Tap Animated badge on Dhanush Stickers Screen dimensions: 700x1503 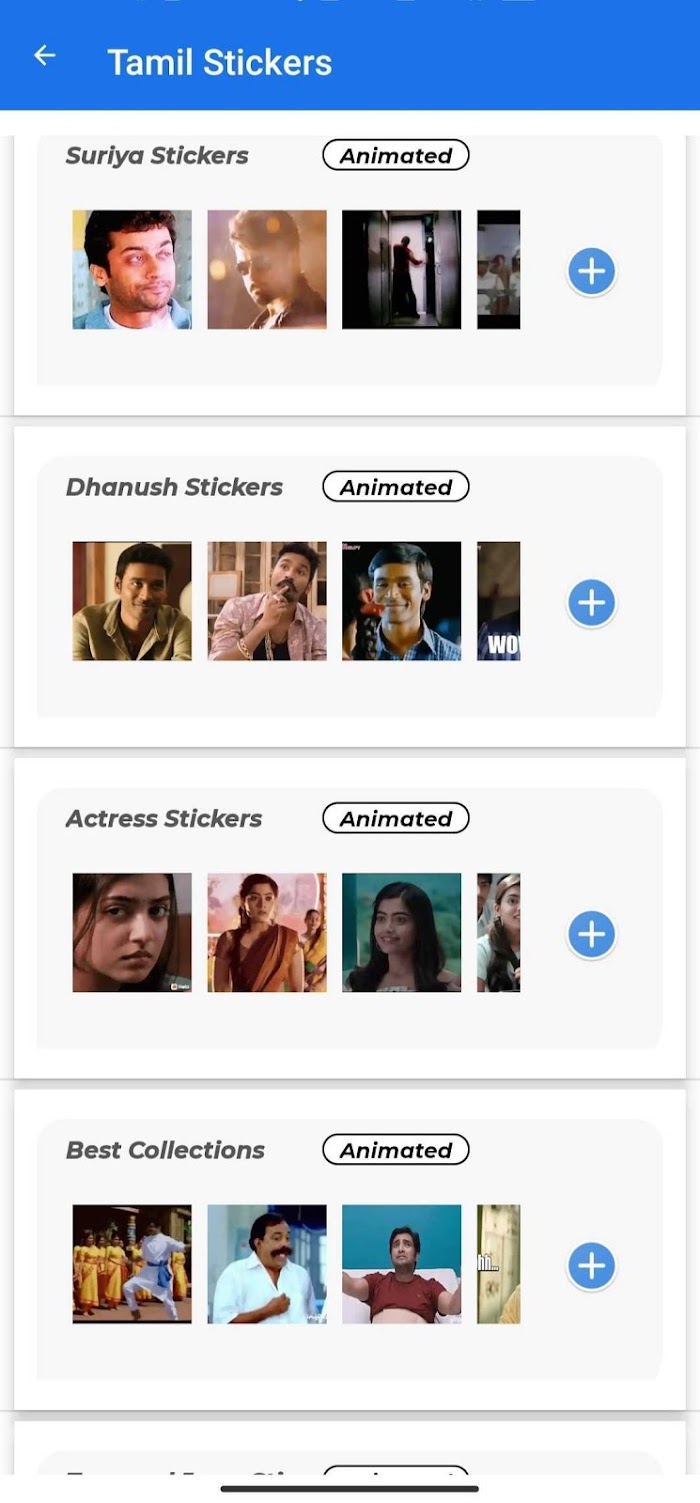pos(396,487)
